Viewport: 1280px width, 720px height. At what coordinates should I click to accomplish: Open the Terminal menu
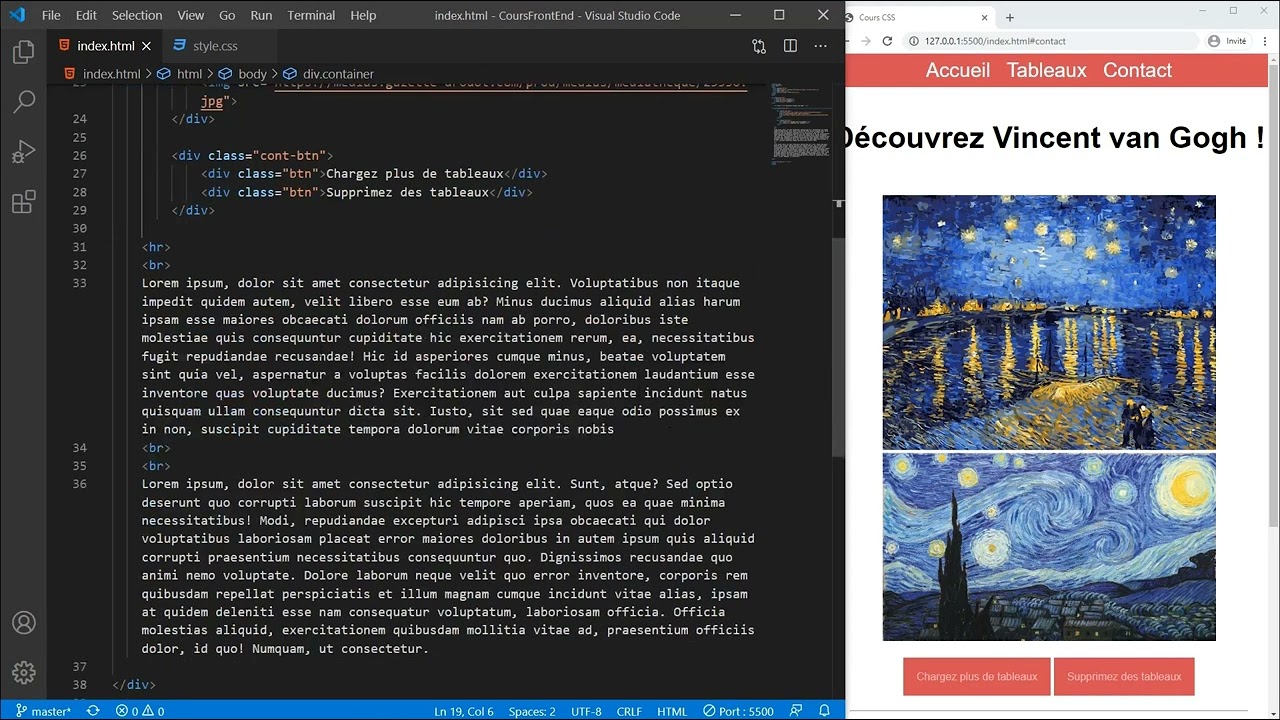[x=311, y=15]
